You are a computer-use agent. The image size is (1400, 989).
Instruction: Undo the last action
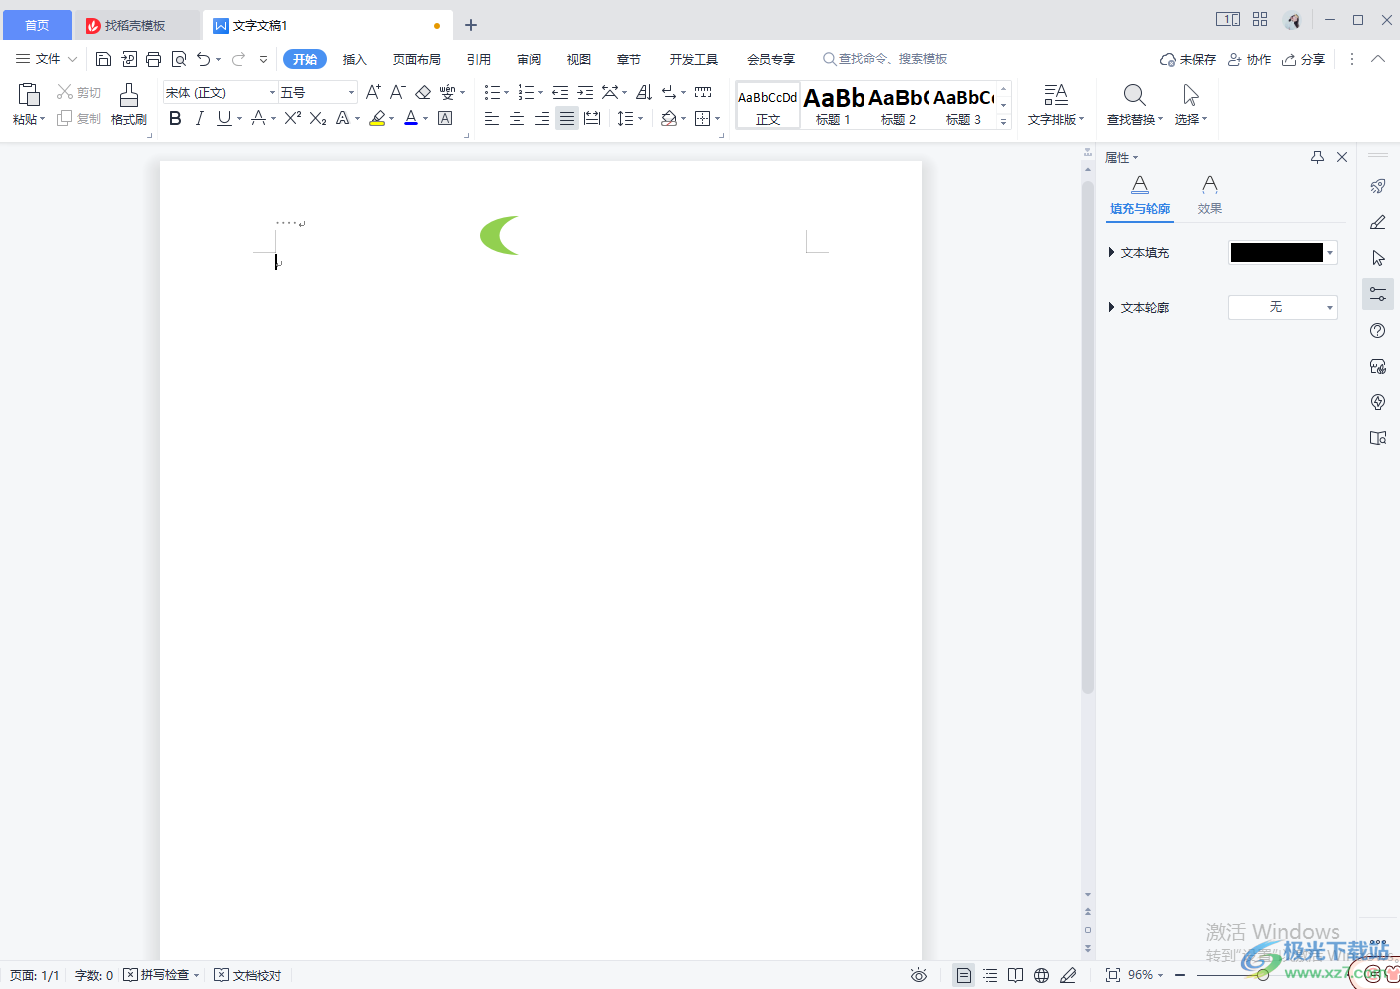pos(204,59)
